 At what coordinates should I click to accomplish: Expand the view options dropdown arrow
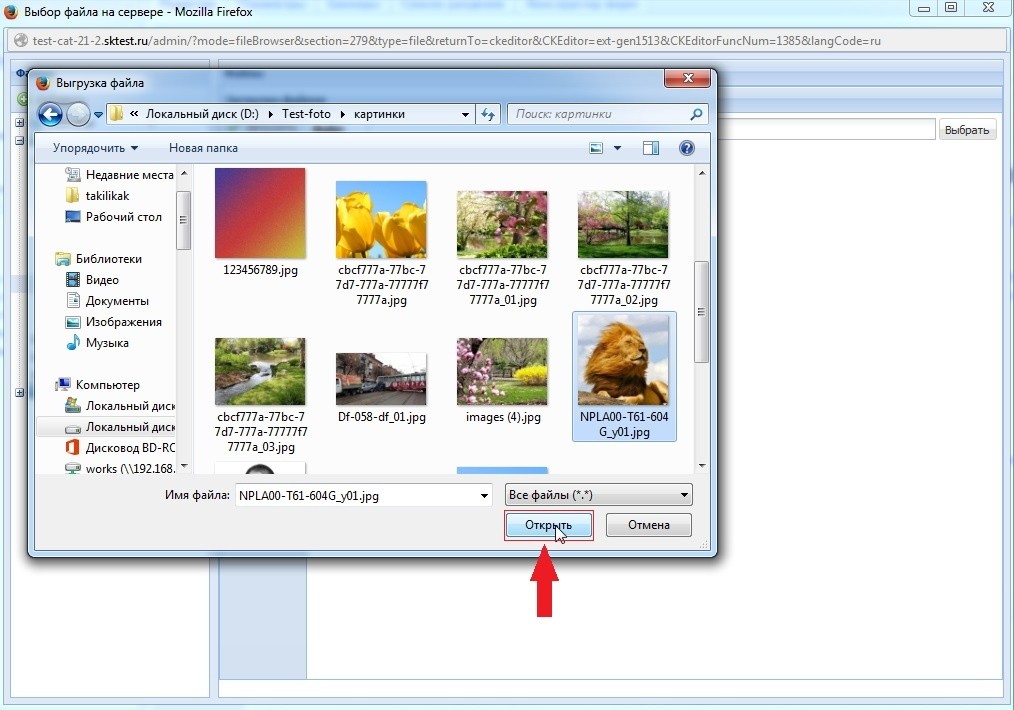[617, 148]
